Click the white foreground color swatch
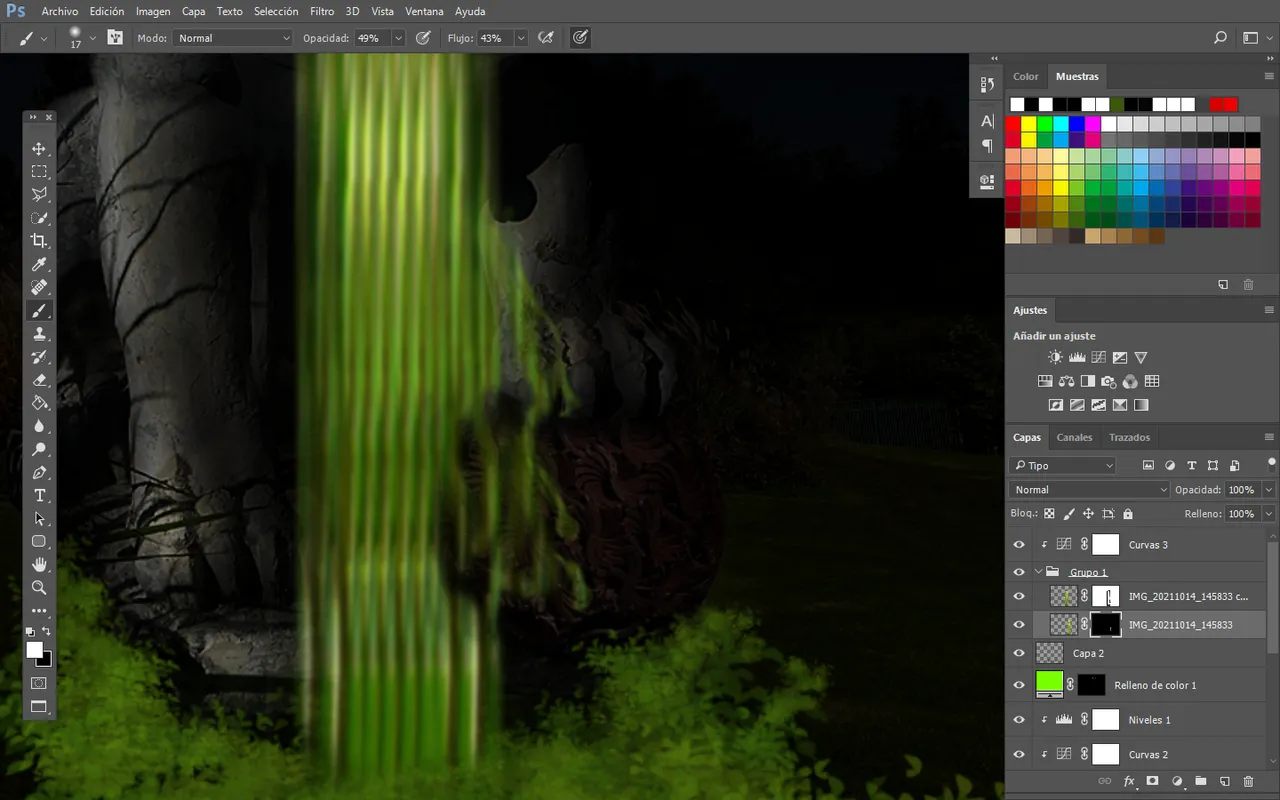The image size is (1280, 800). tap(34, 649)
